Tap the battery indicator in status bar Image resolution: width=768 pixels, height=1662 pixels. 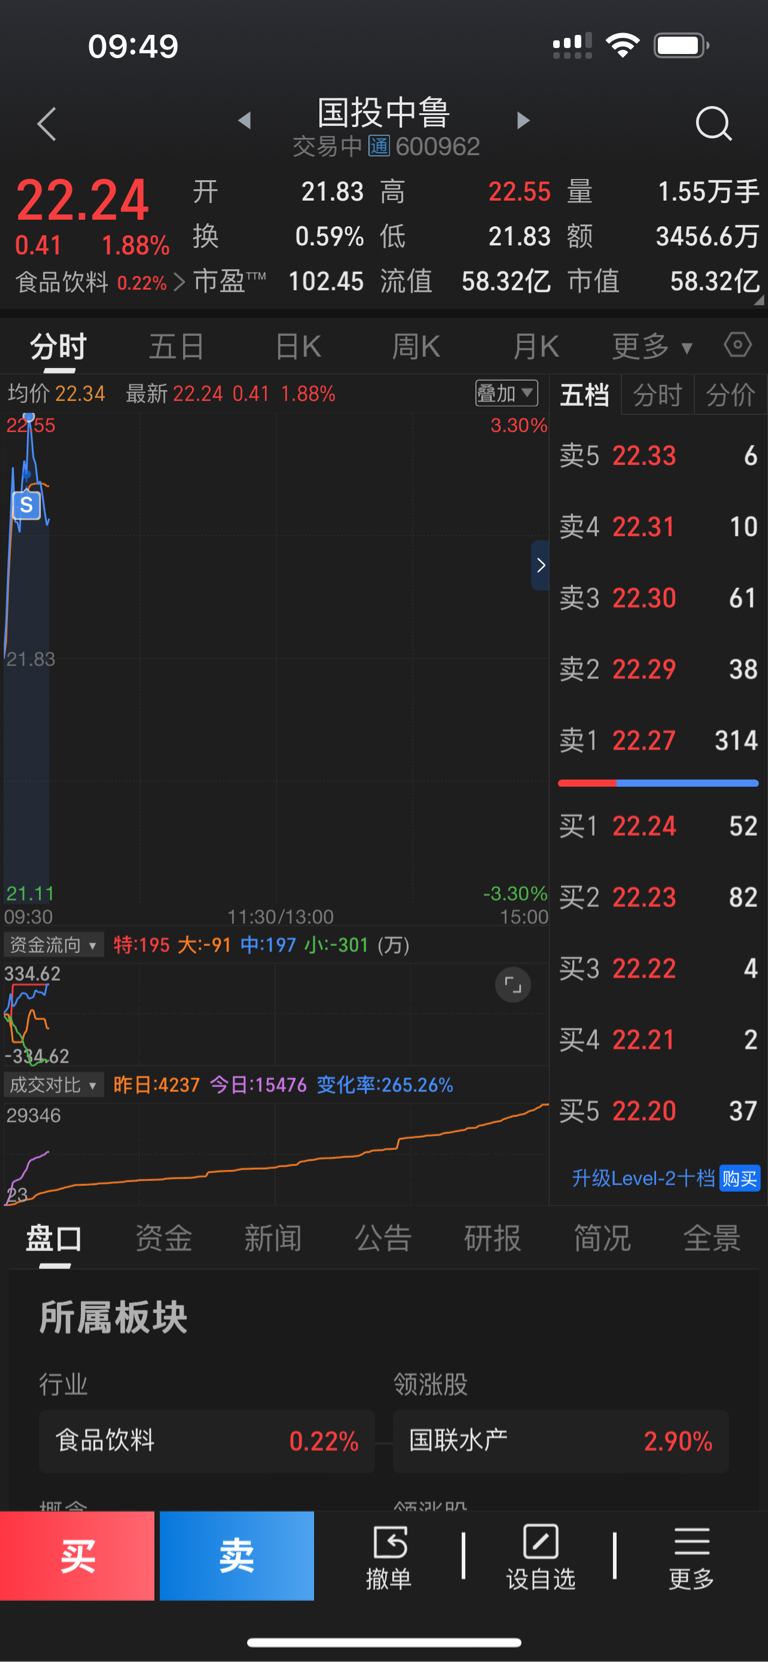[x=681, y=45]
